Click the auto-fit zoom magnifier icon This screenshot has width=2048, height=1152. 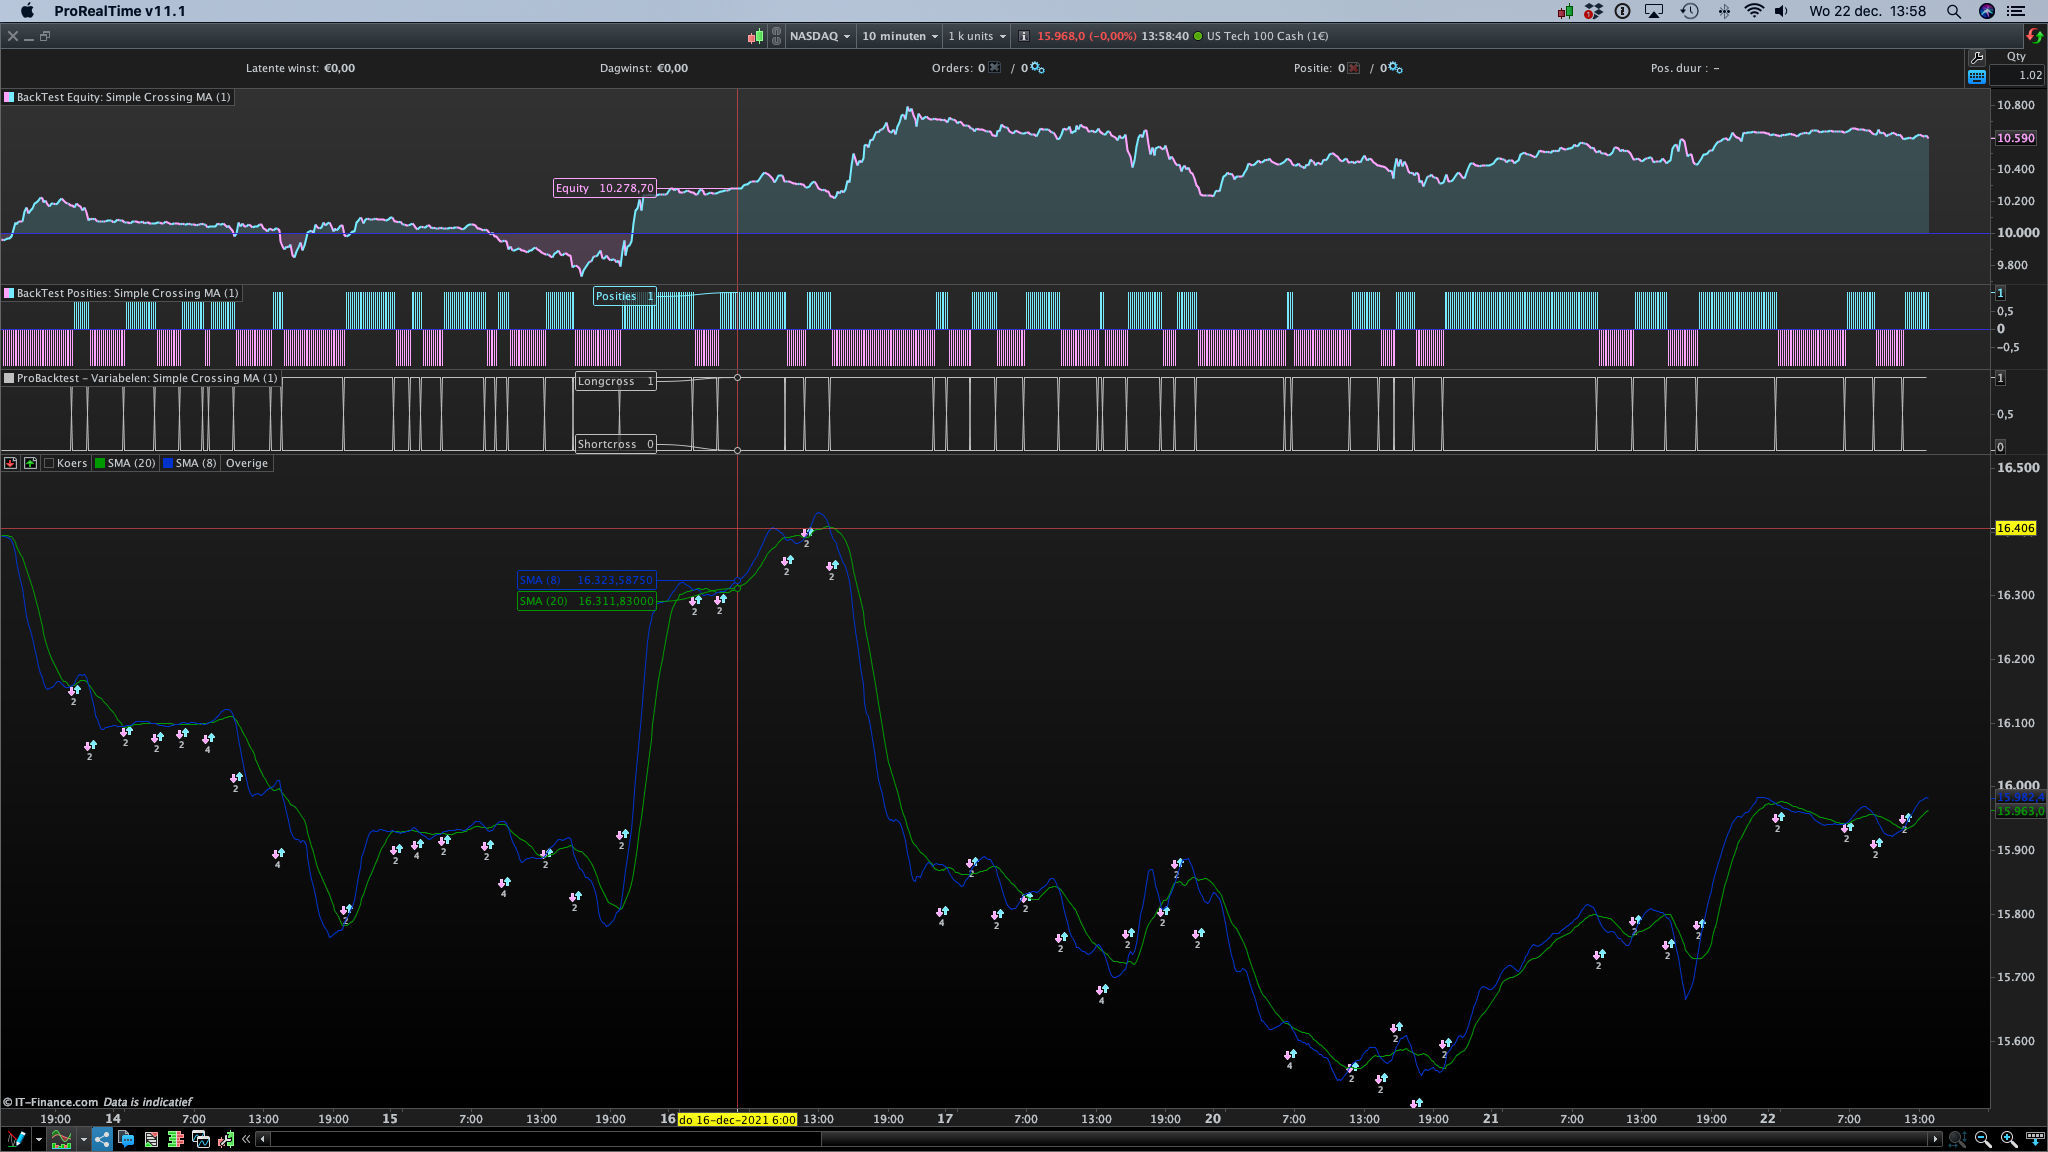[1957, 1139]
